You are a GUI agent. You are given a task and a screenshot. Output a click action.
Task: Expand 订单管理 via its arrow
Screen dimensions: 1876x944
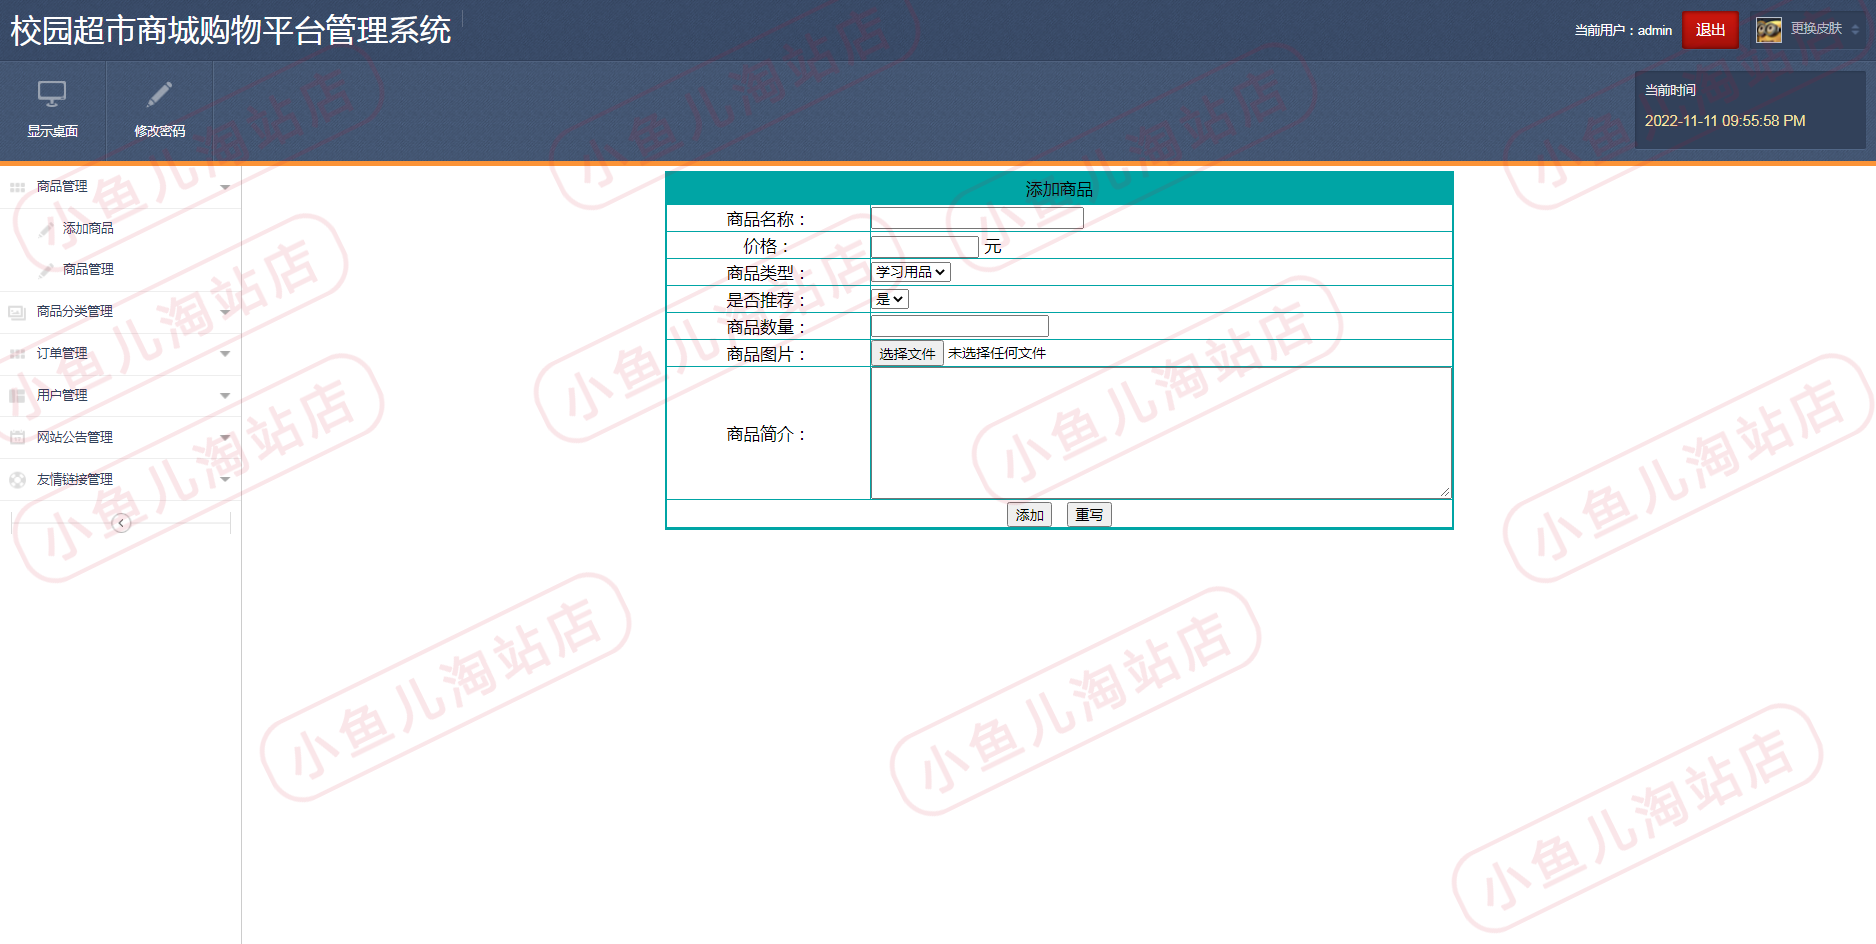pyautogui.click(x=225, y=354)
